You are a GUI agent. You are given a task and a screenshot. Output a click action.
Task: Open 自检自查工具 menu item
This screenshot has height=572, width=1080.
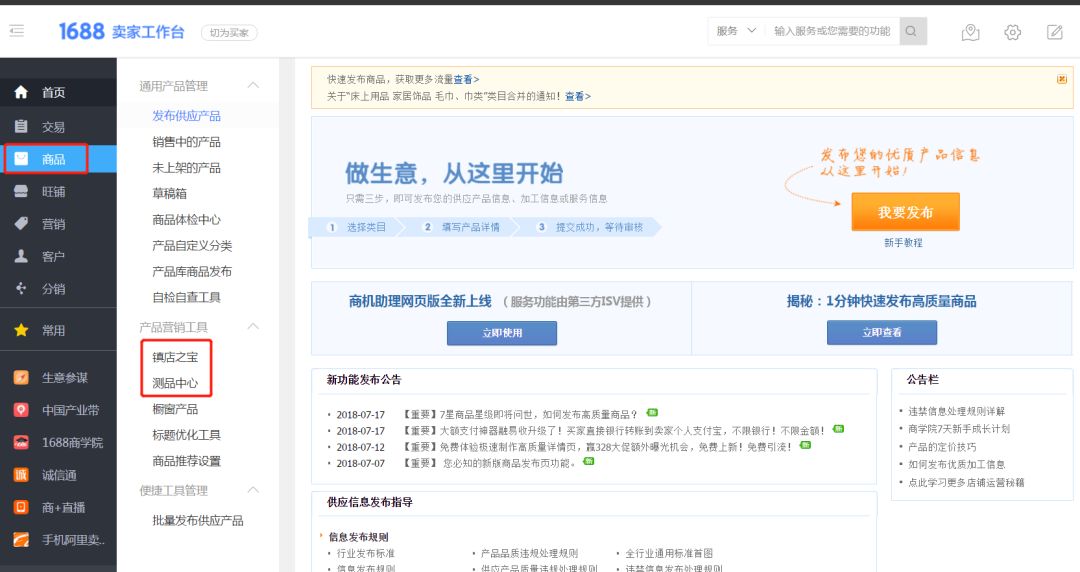pyautogui.click(x=187, y=297)
